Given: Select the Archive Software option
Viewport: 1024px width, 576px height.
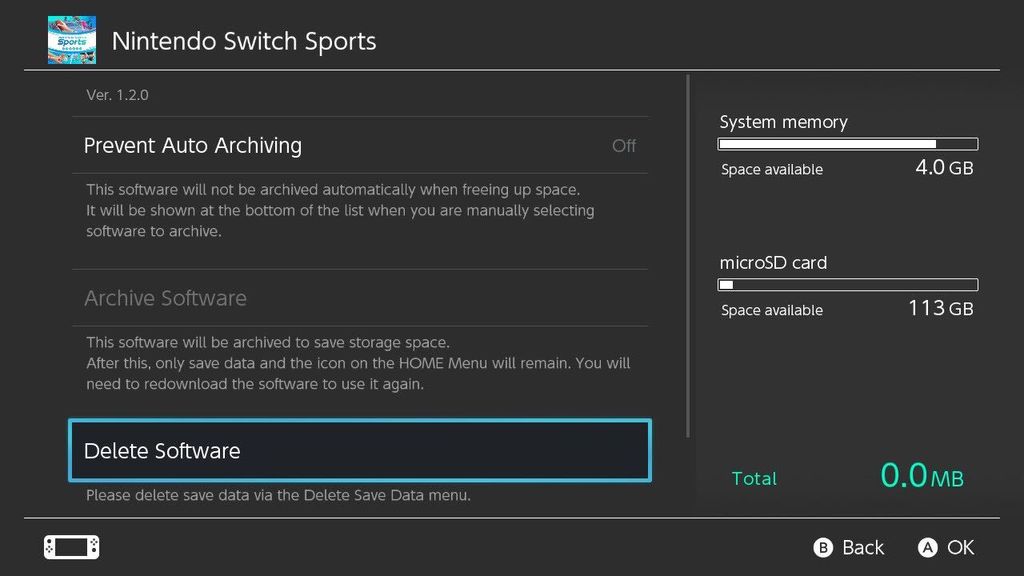Looking at the screenshot, I should pos(360,298).
